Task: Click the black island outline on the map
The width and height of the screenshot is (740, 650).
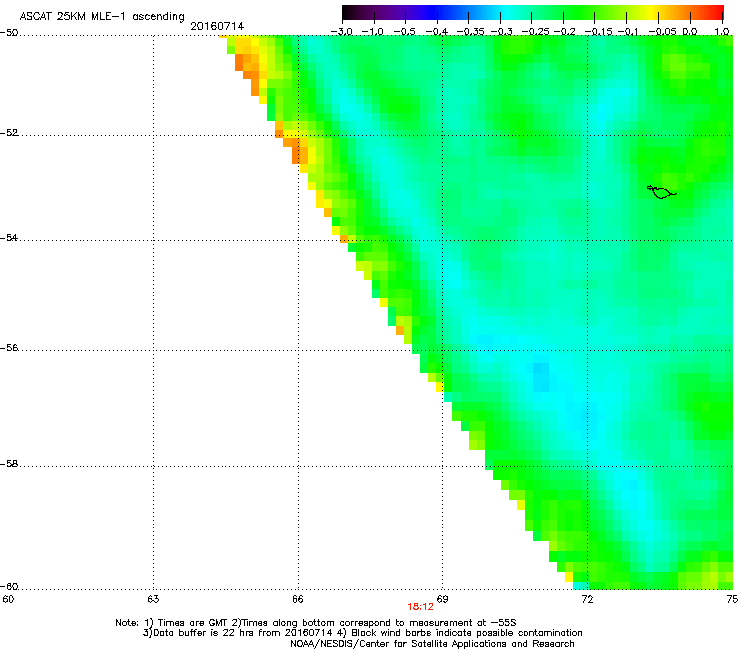Action: tap(661, 192)
